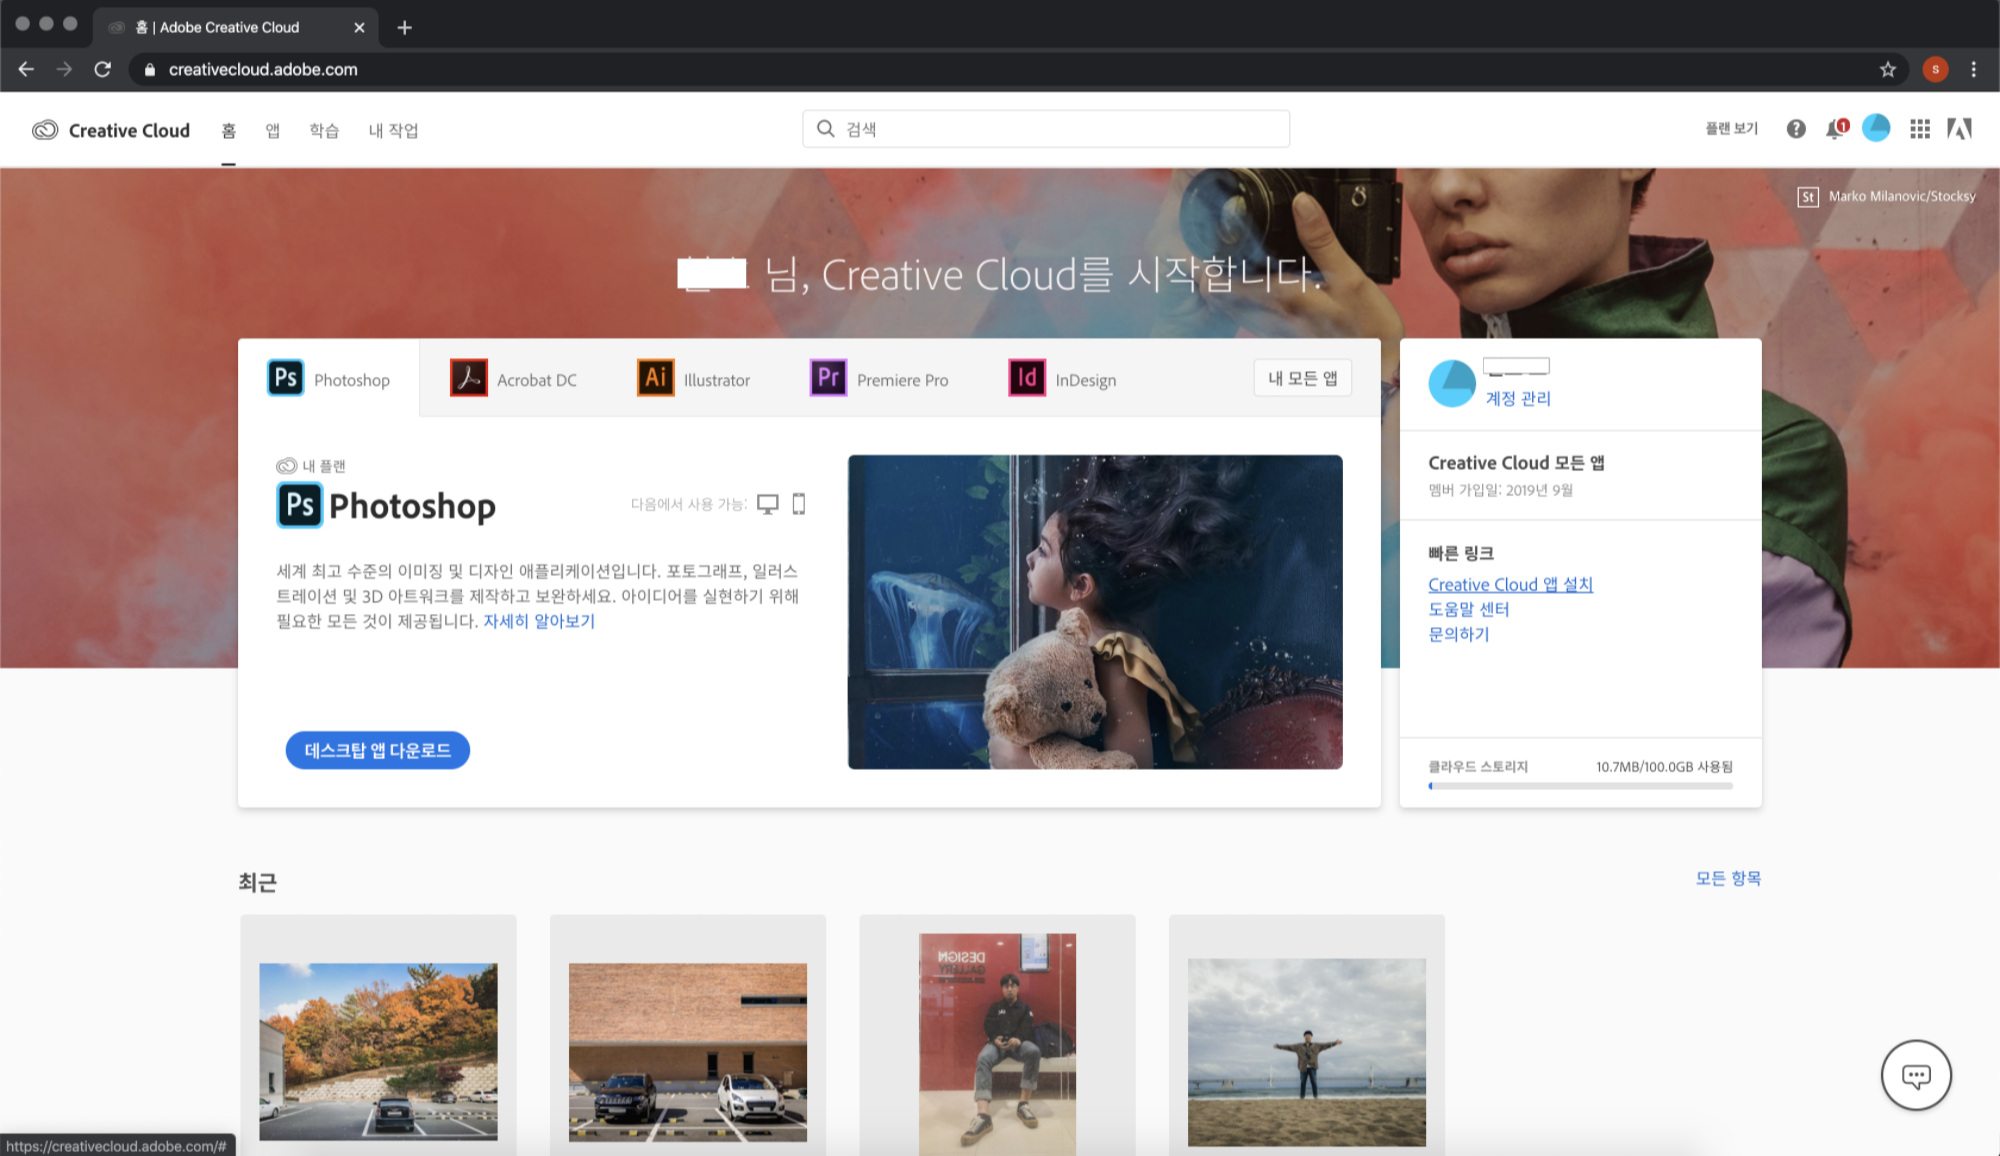Select the 앱 navigation item
2000x1156 pixels.
[273, 131]
